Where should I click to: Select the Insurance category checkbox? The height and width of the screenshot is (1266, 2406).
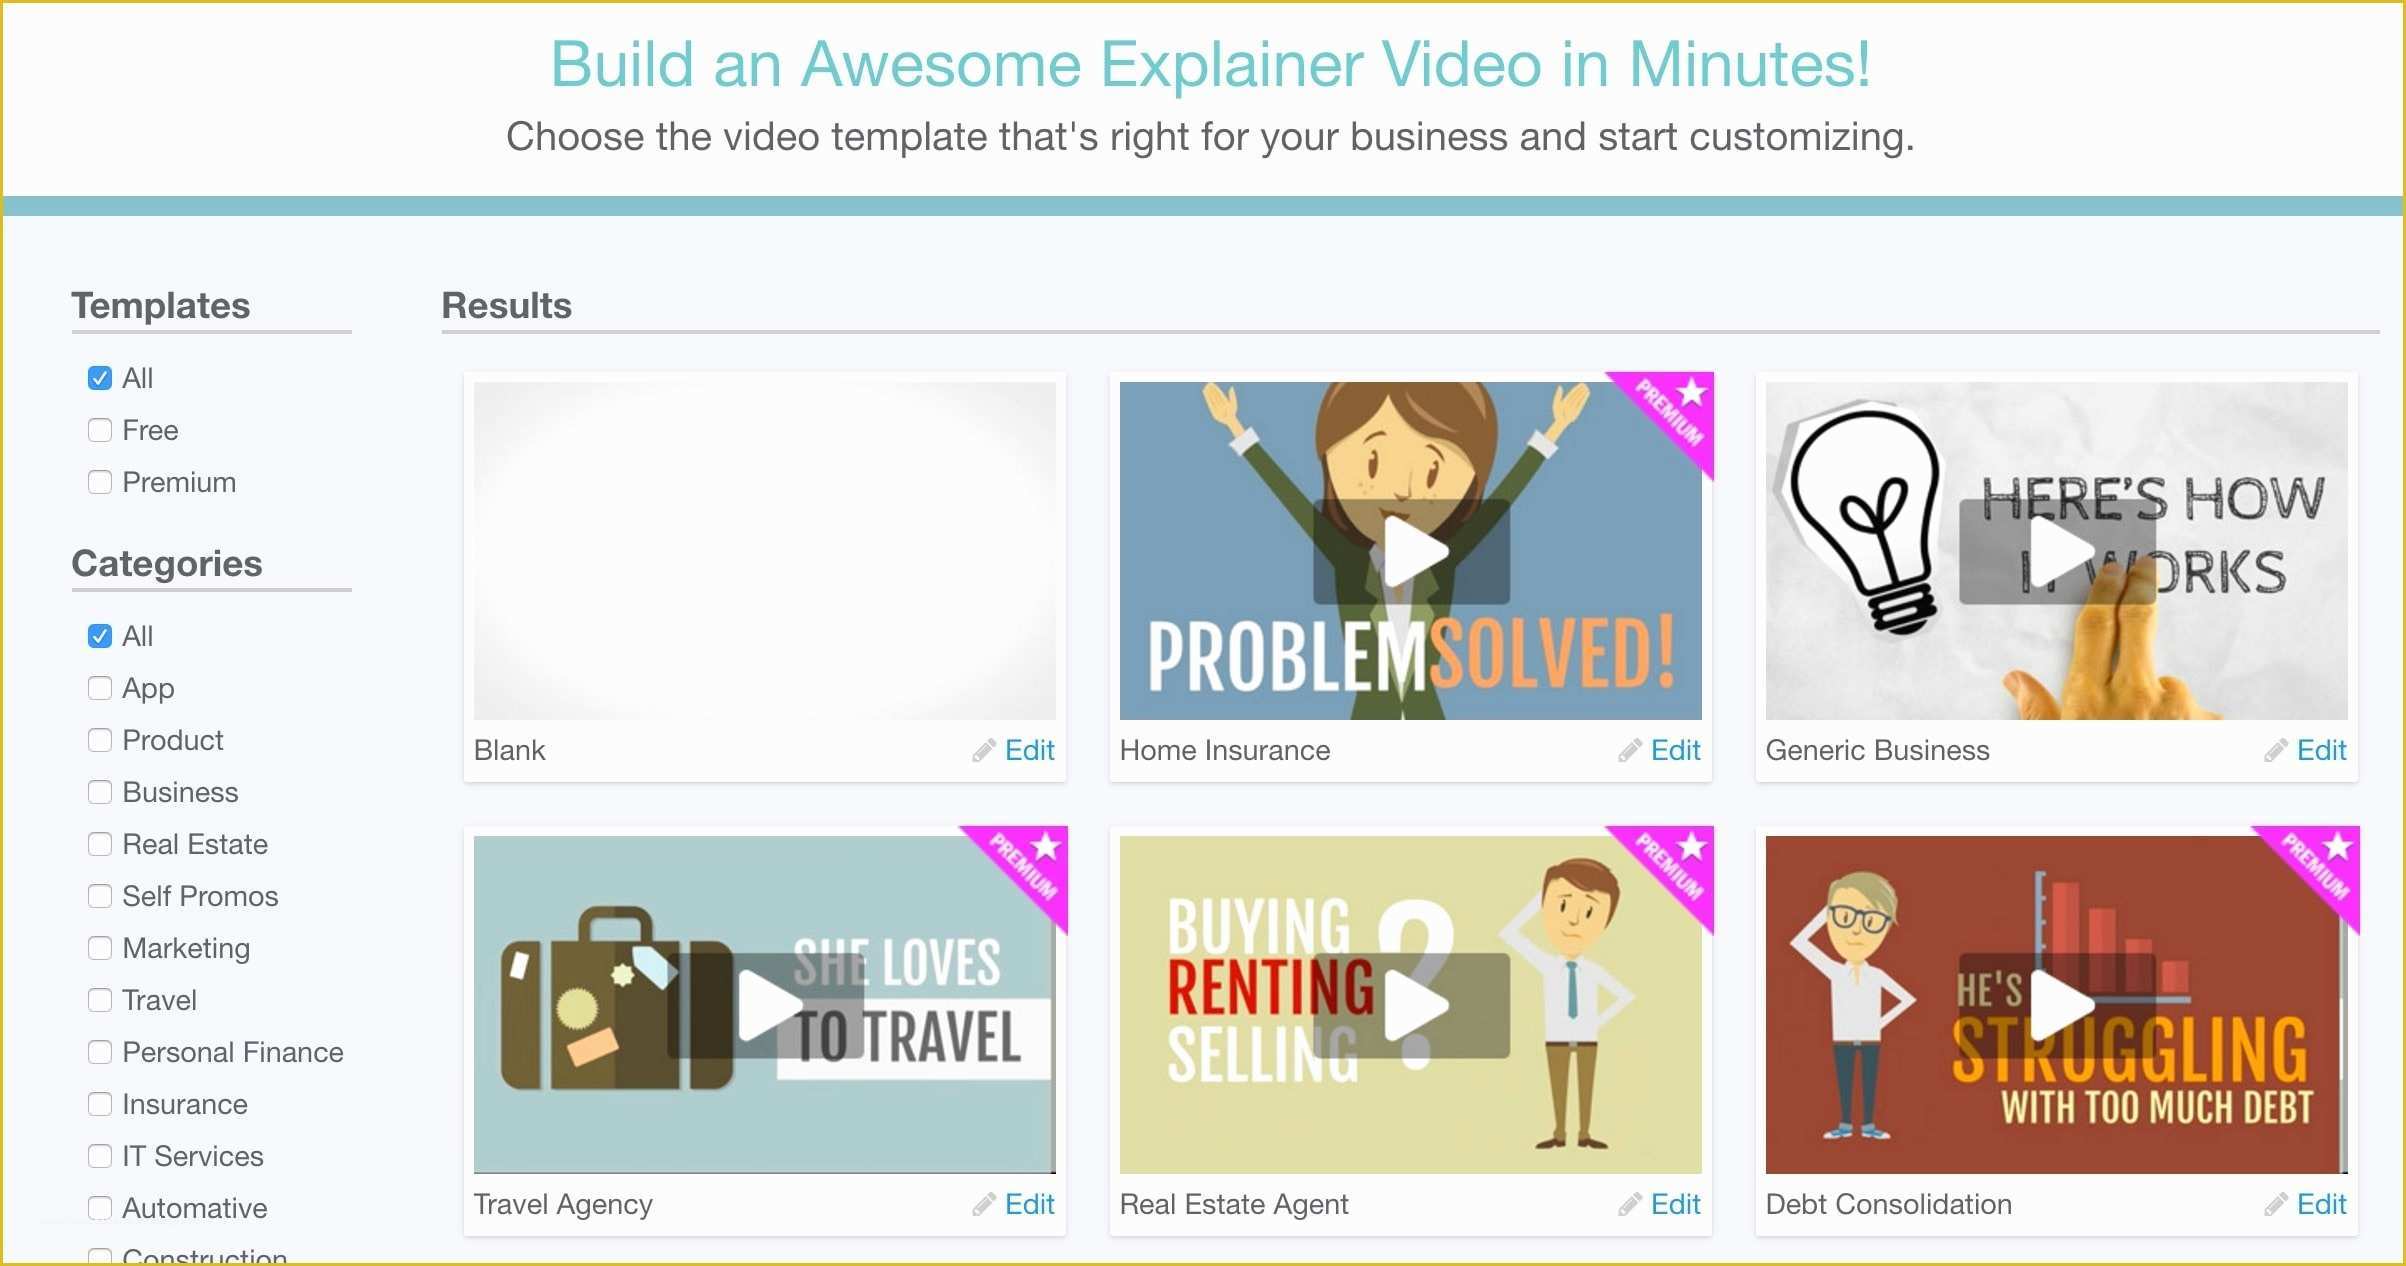point(100,1102)
